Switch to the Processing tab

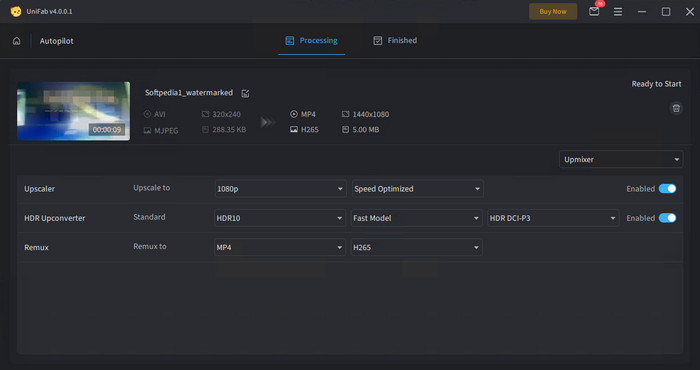[312, 41]
